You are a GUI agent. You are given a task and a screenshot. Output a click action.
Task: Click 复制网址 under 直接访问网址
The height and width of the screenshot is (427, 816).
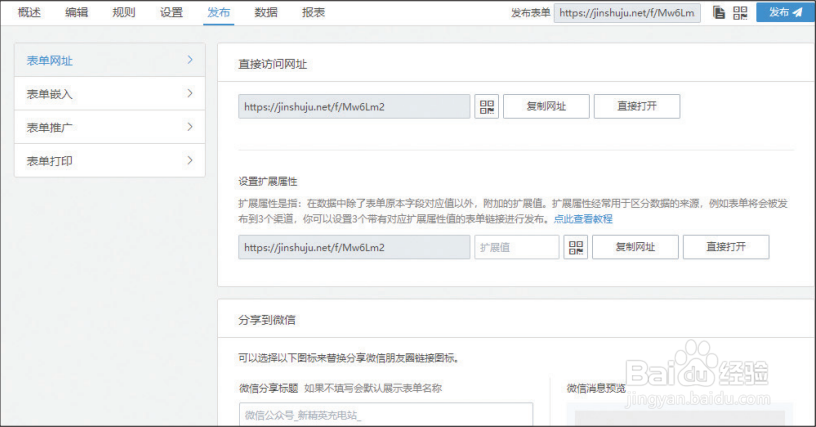[546, 107]
